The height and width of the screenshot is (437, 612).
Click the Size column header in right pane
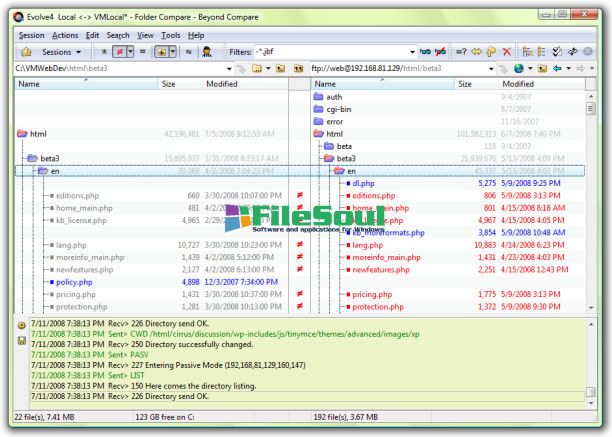[464, 84]
